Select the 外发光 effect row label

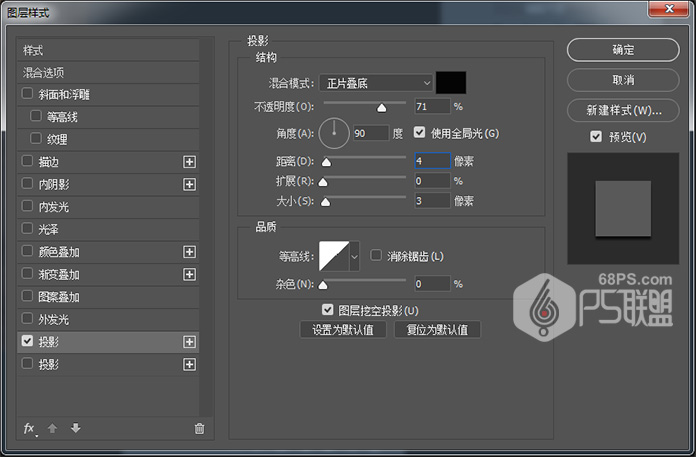[54, 319]
